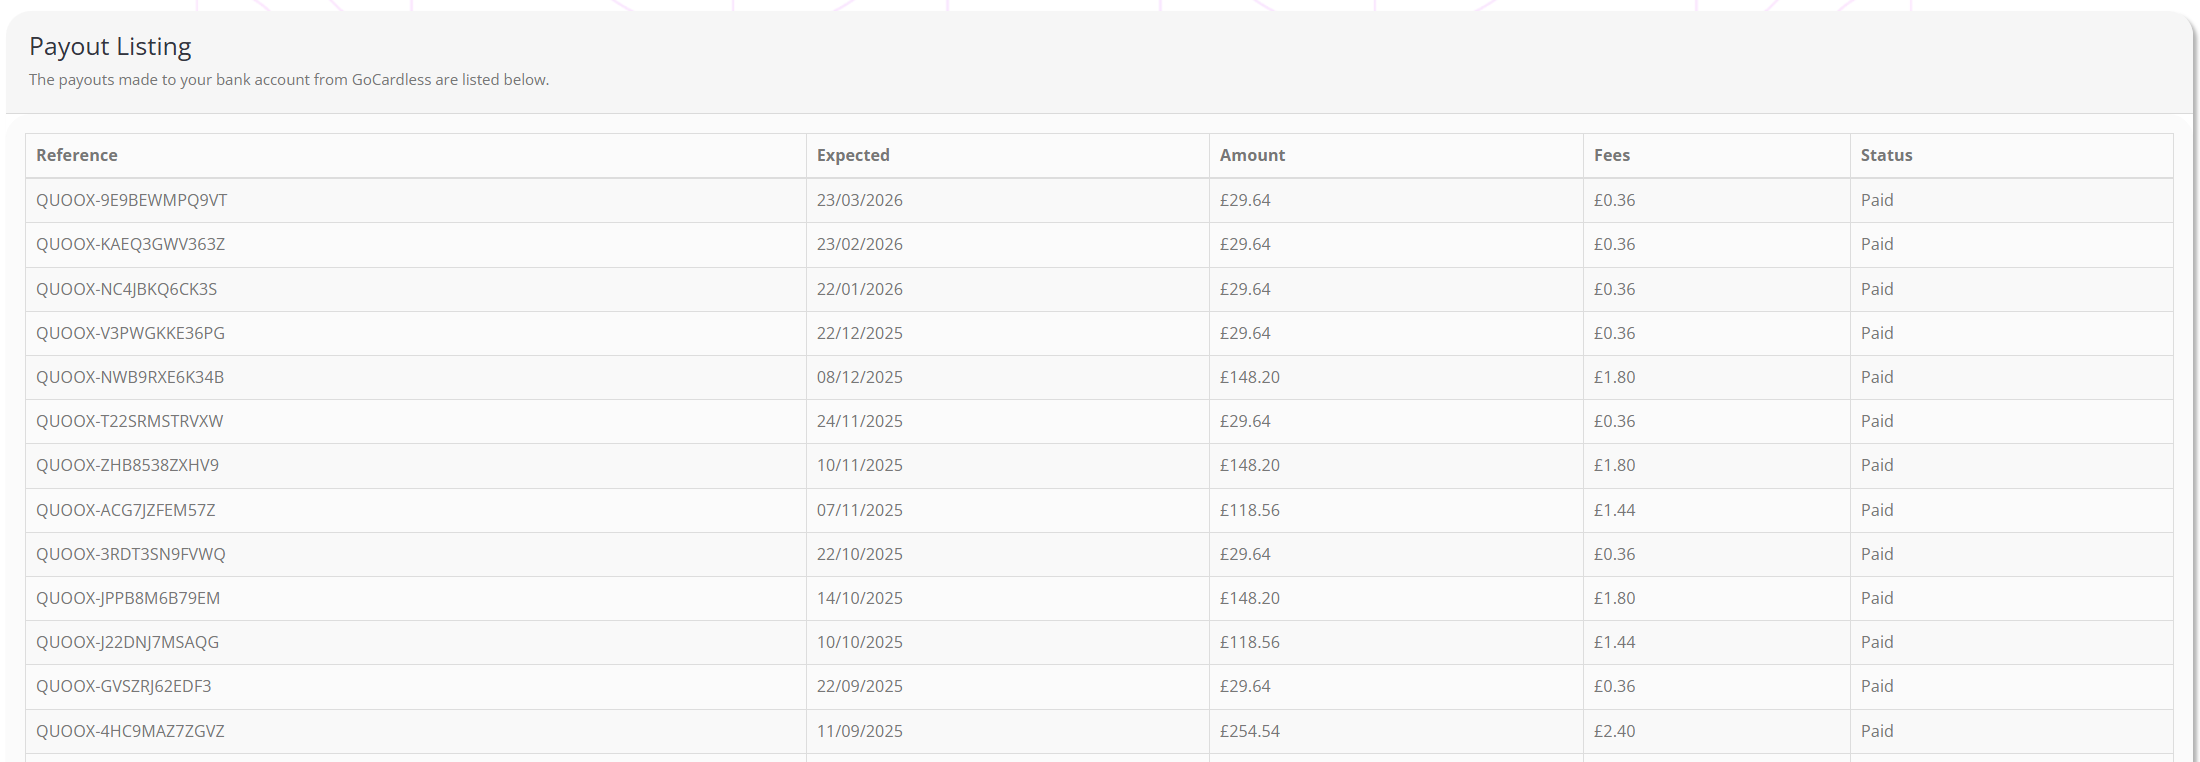The width and height of the screenshot is (2200, 762).
Task: Click the Status column header
Action: 1886,155
